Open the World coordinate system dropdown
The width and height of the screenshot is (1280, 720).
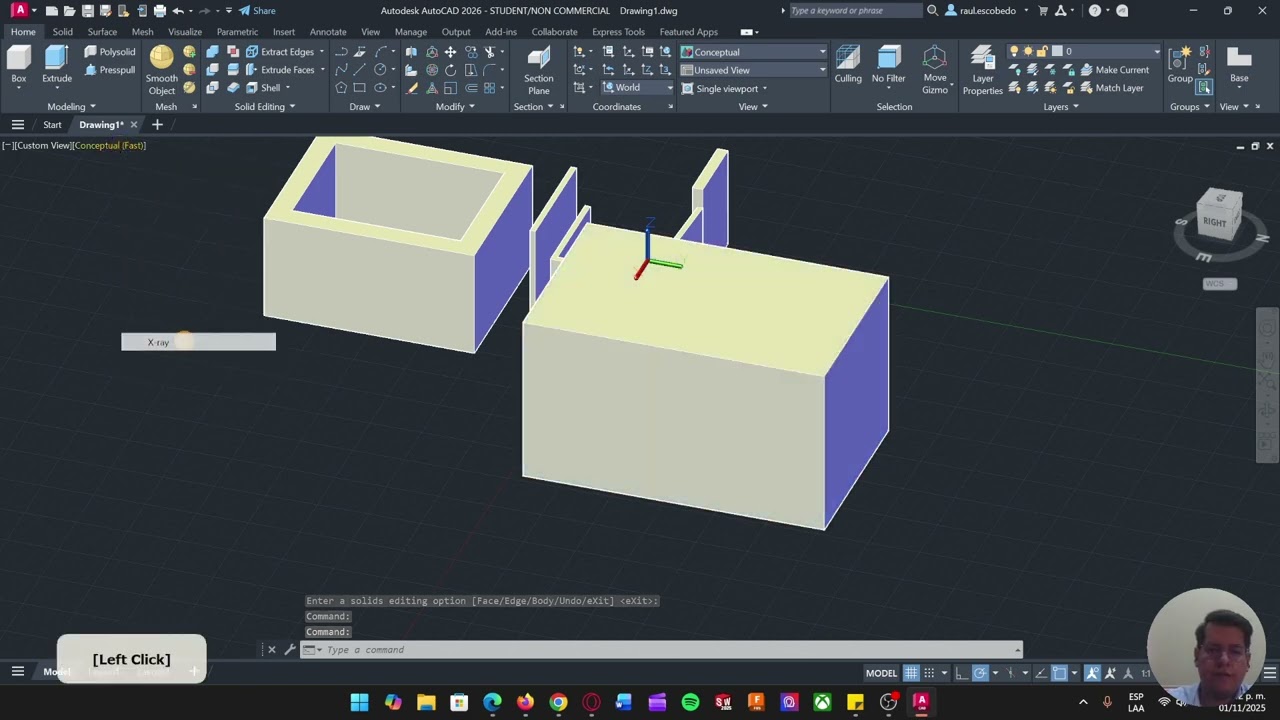637,88
